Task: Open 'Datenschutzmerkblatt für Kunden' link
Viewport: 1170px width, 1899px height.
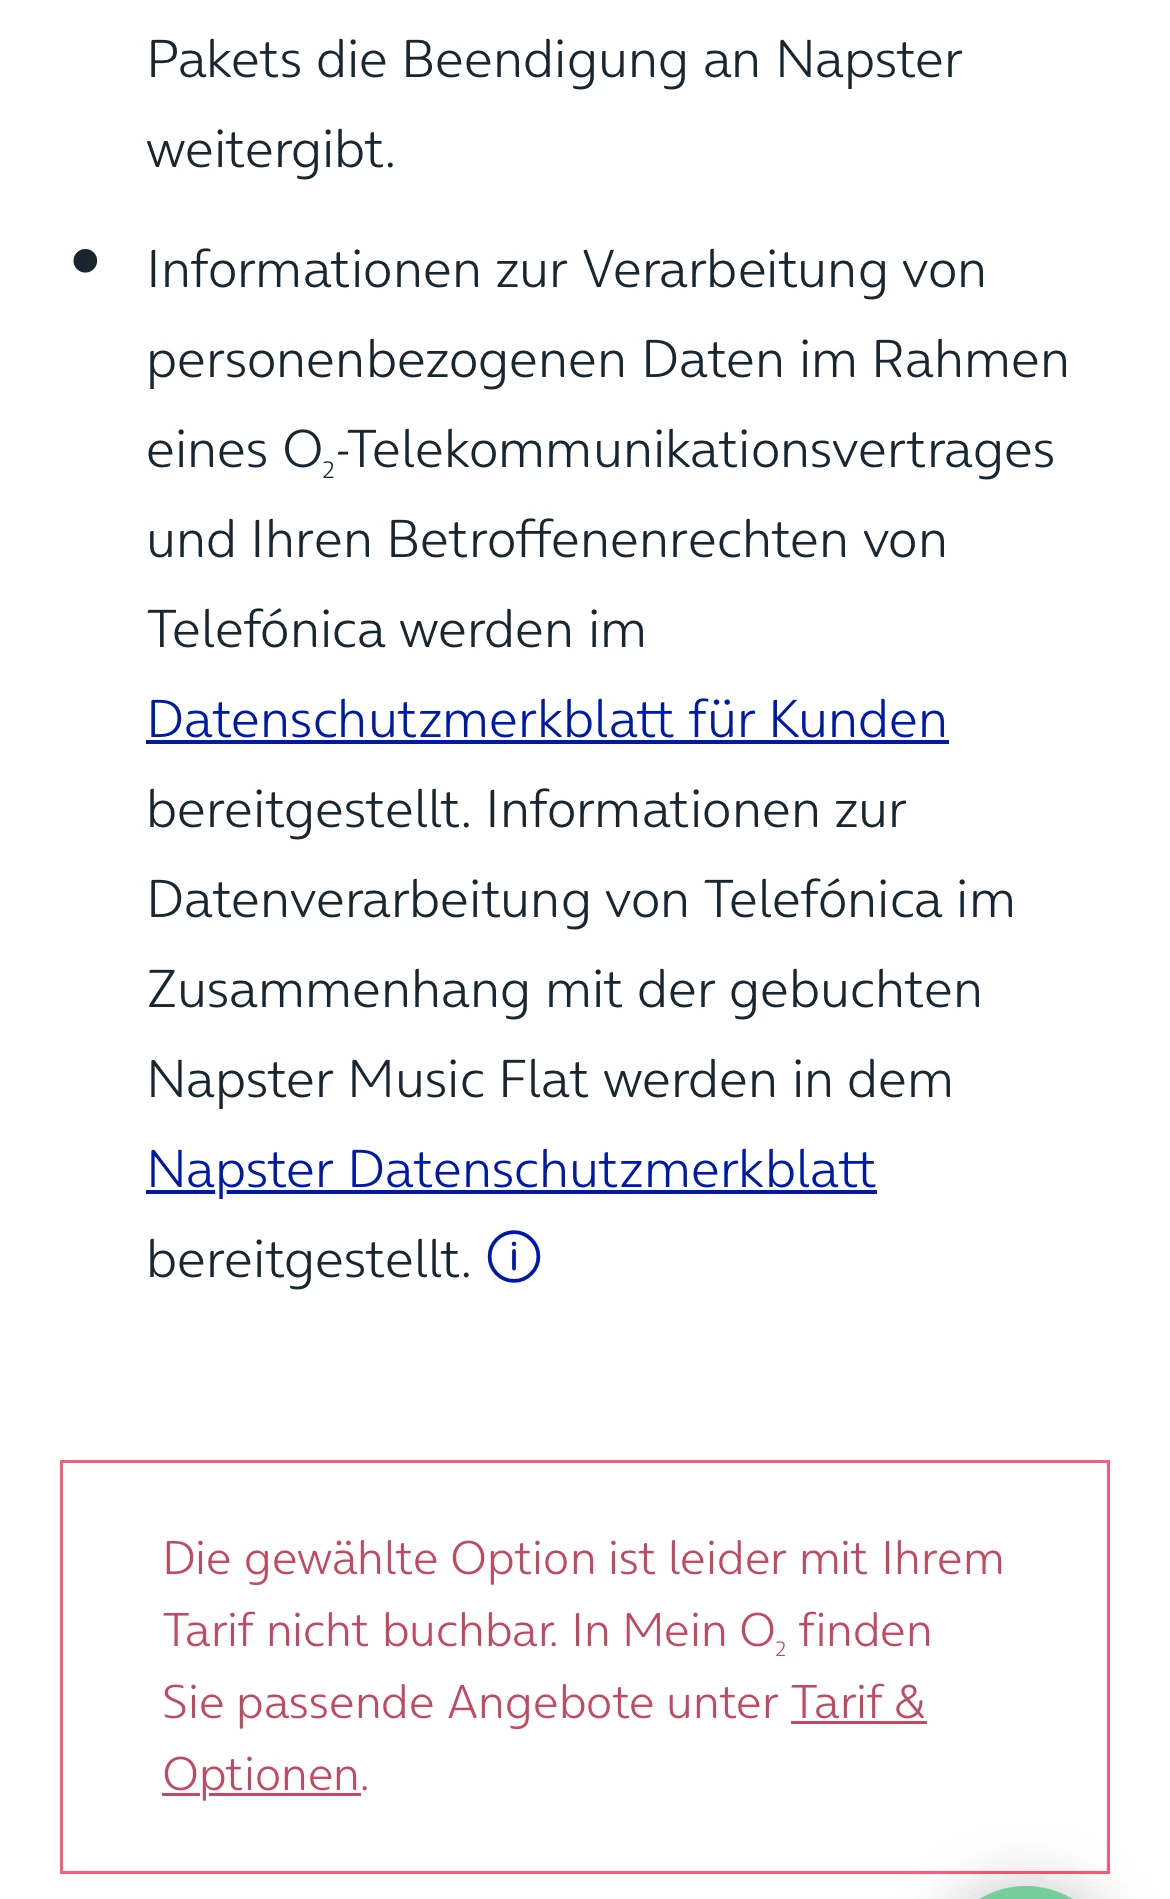Action: [547, 720]
